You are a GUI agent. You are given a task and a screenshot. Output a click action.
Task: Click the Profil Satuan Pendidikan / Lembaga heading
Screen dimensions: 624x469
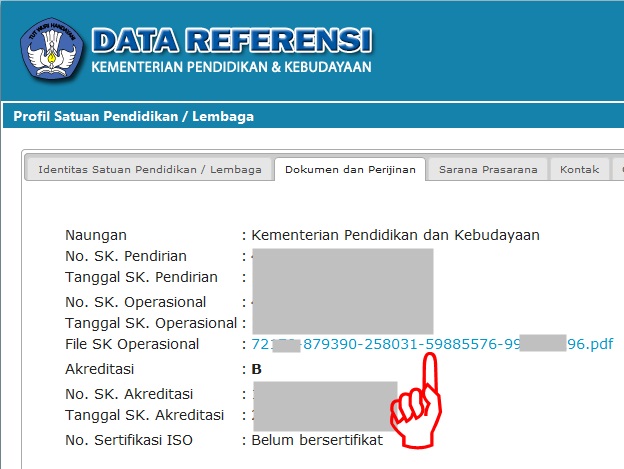pyautogui.click(x=134, y=116)
